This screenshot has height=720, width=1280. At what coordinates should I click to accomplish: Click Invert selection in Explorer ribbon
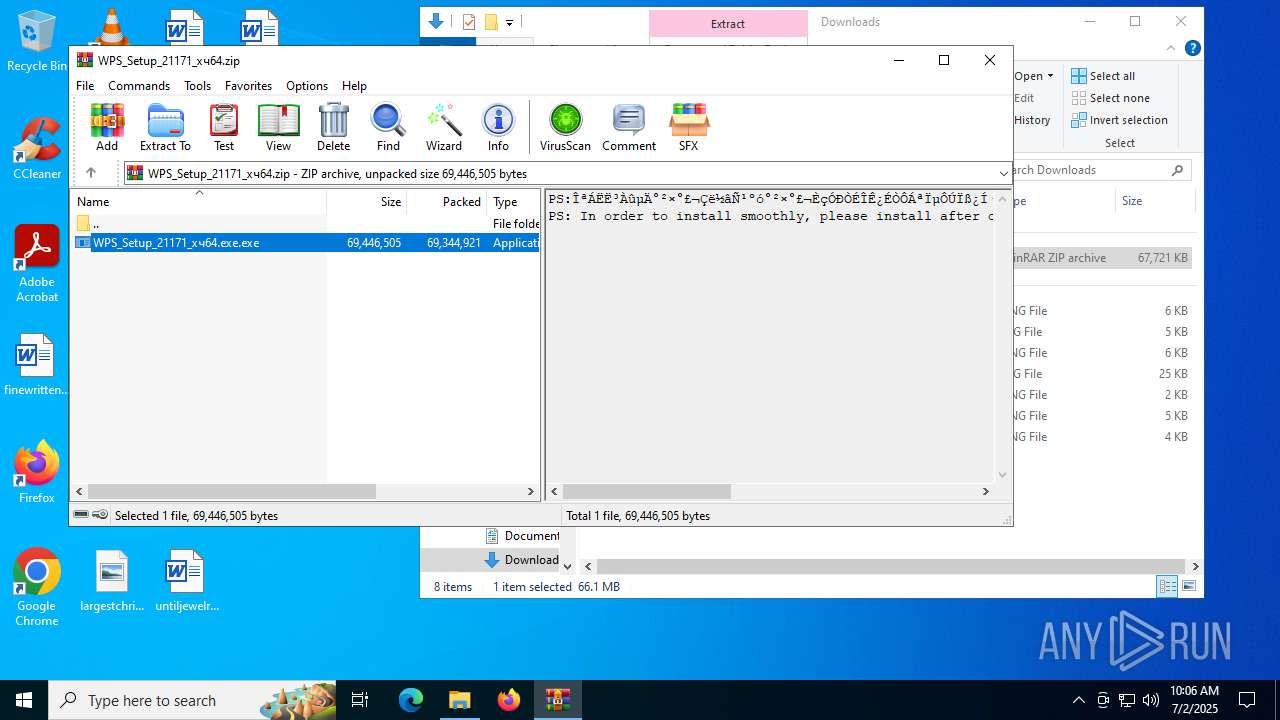pyautogui.click(x=1119, y=120)
